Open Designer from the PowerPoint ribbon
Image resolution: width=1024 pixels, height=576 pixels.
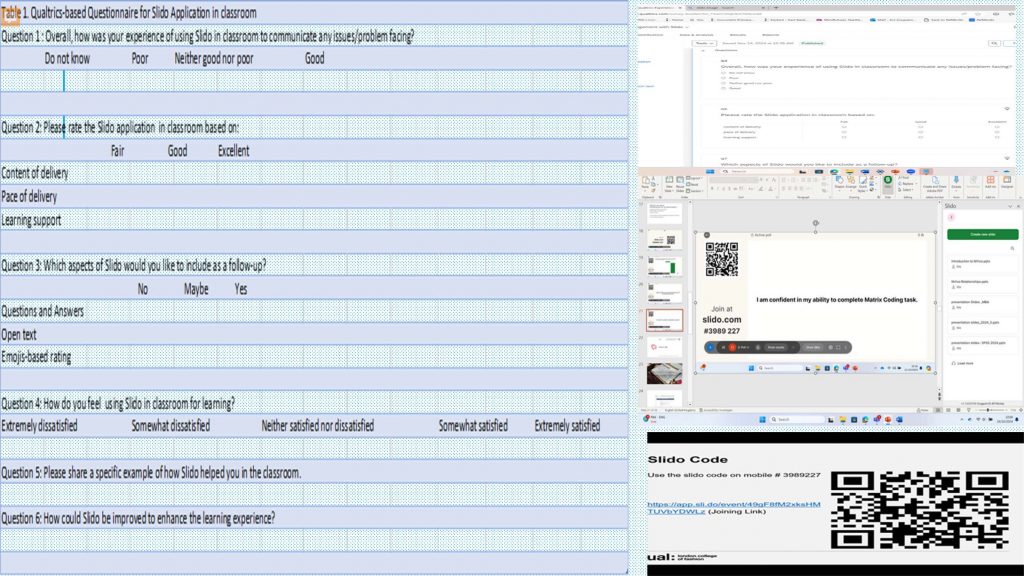pos(1007,182)
